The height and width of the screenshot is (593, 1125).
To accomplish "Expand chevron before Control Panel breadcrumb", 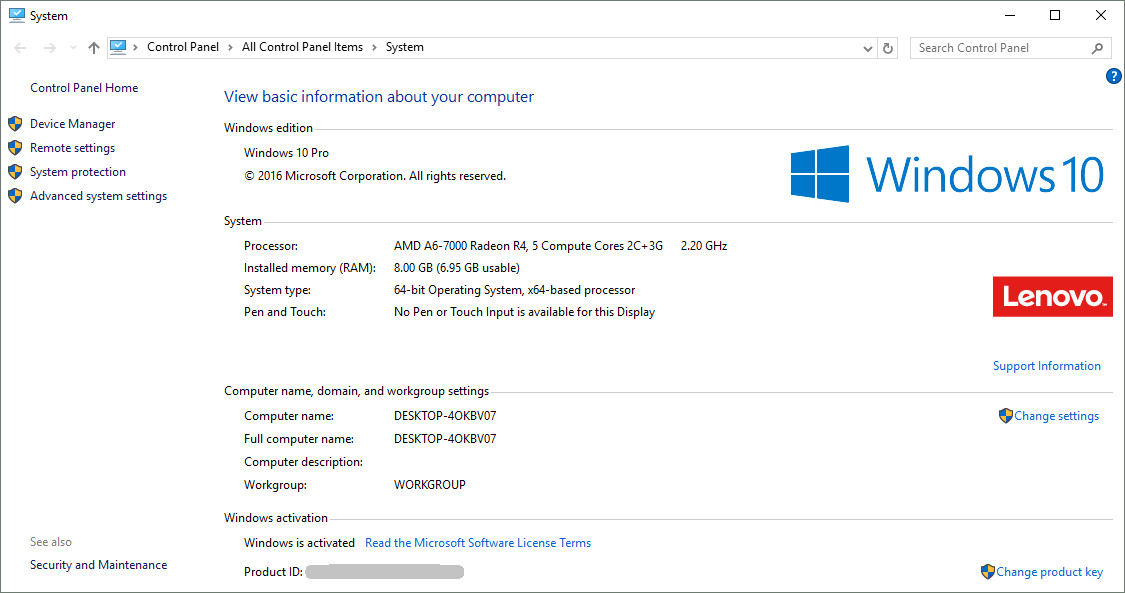I will pyautogui.click(x=135, y=47).
